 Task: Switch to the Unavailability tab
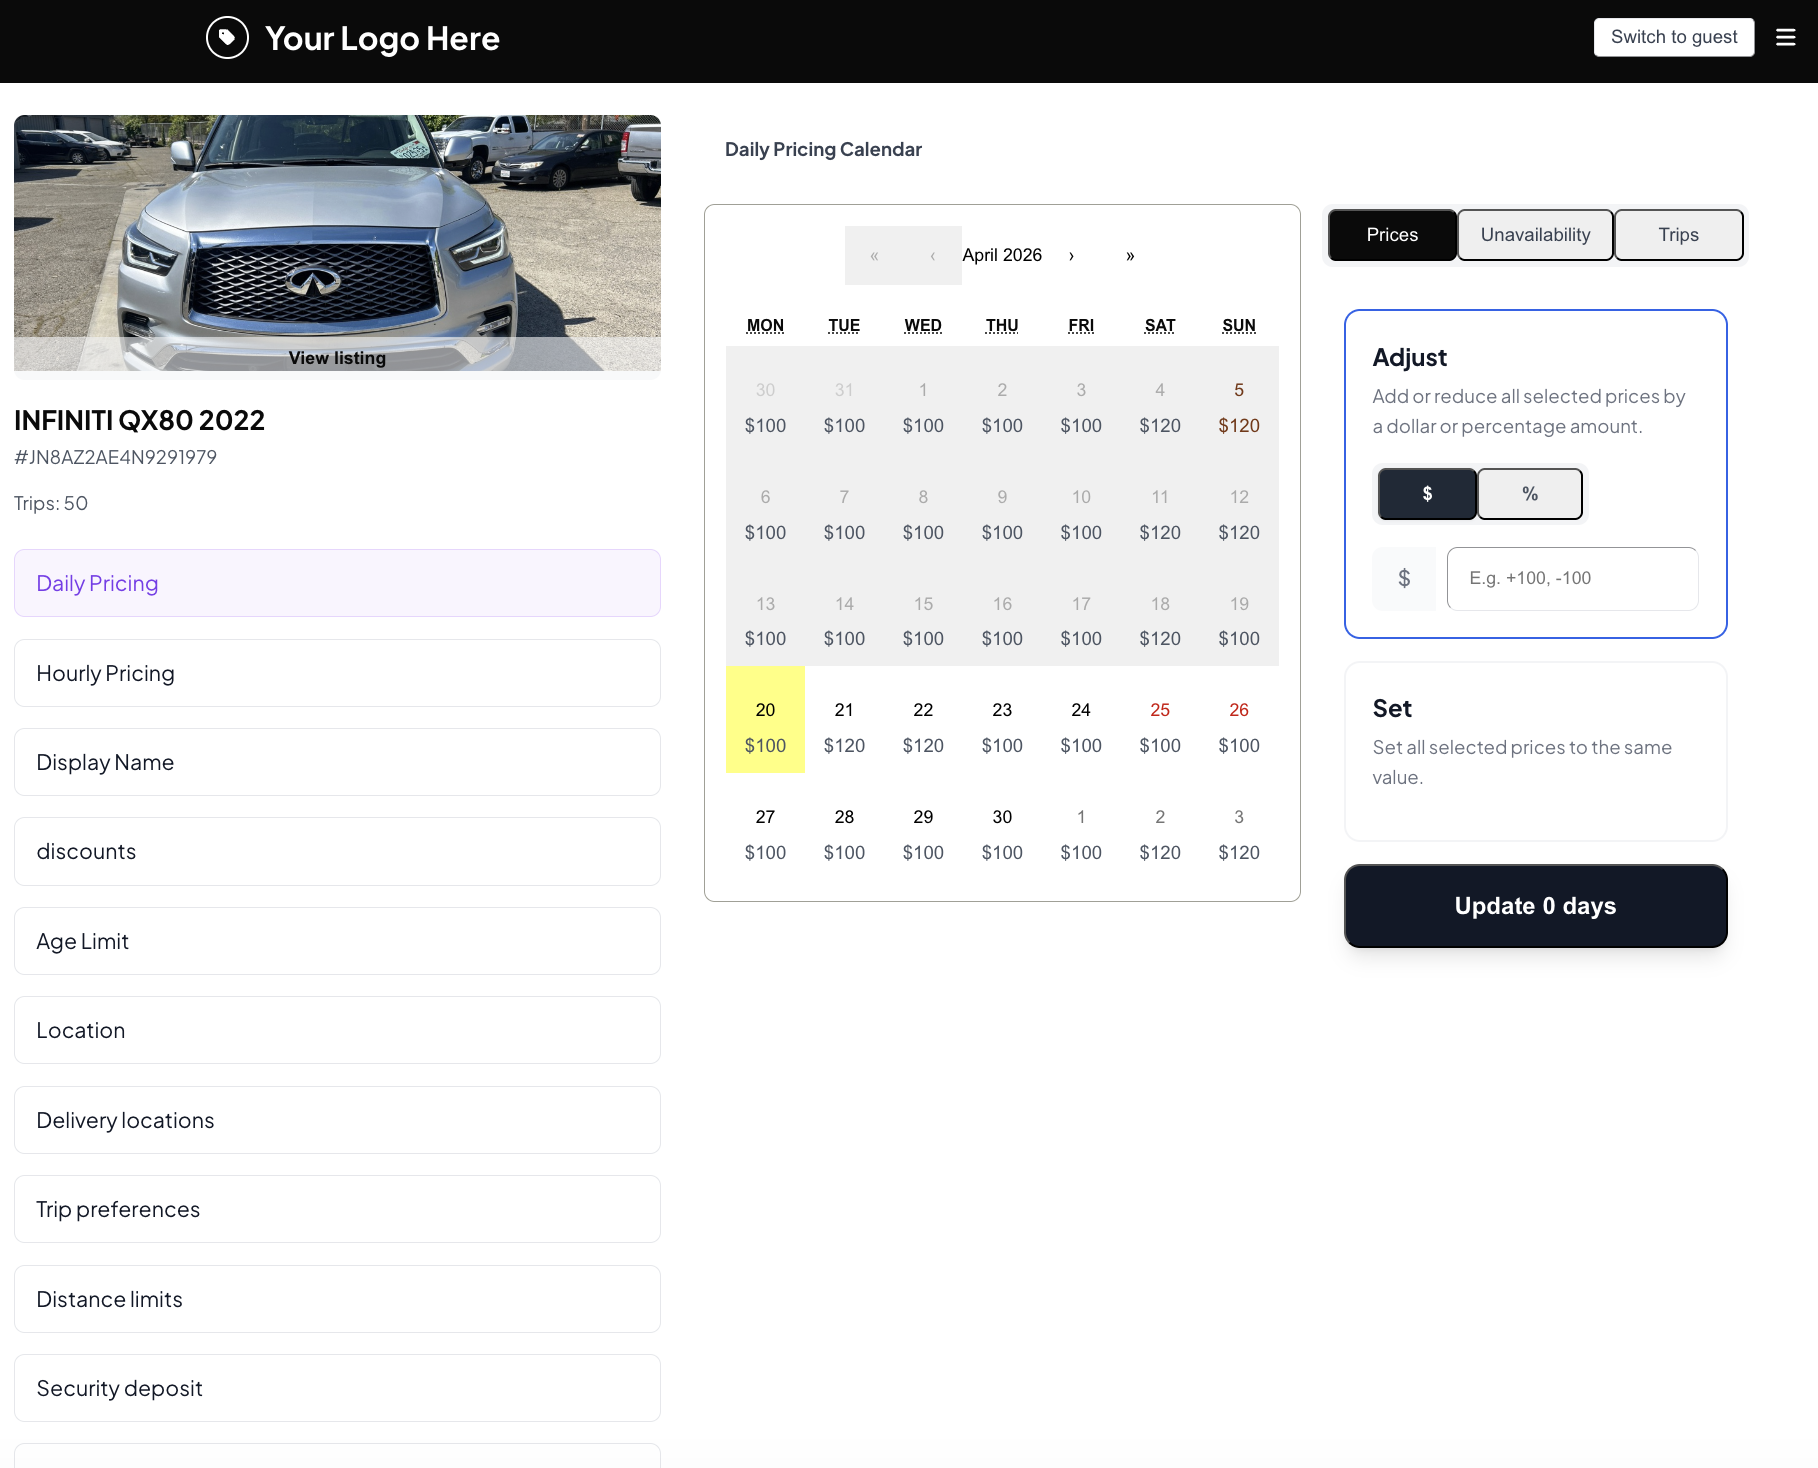(1535, 234)
